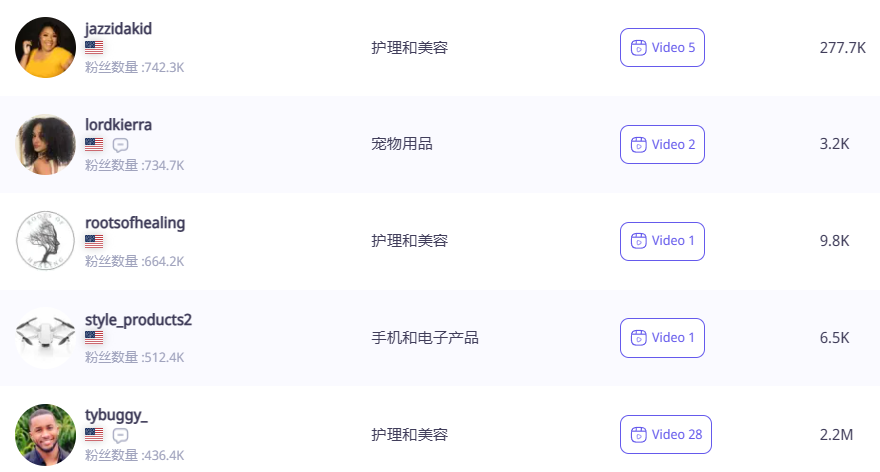Click the US flag icon under jazzidakid

coord(94,47)
